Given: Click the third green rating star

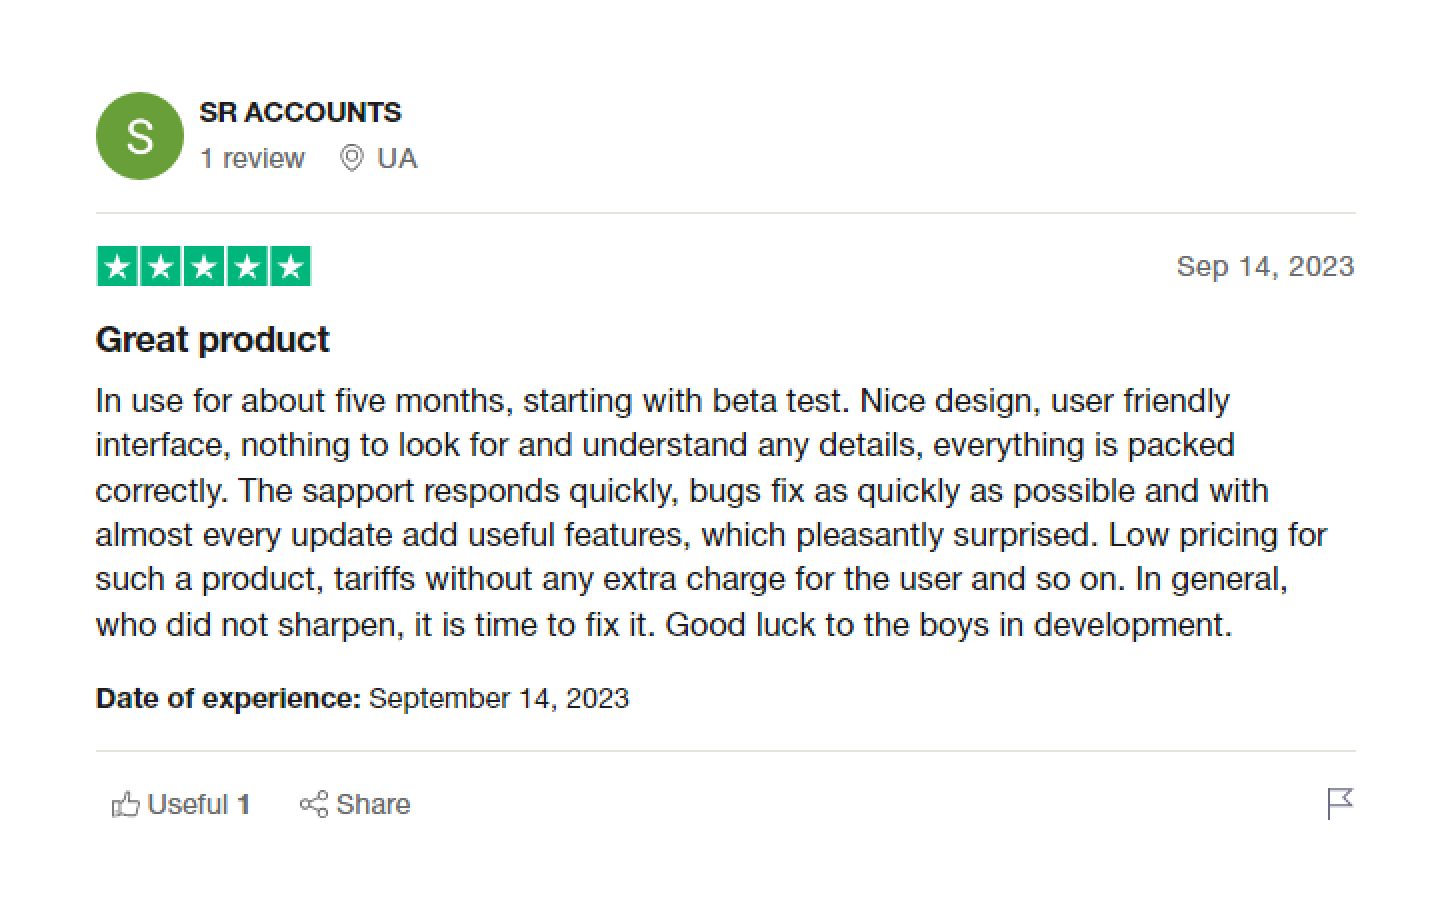Looking at the screenshot, I should [x=203, y=267].
